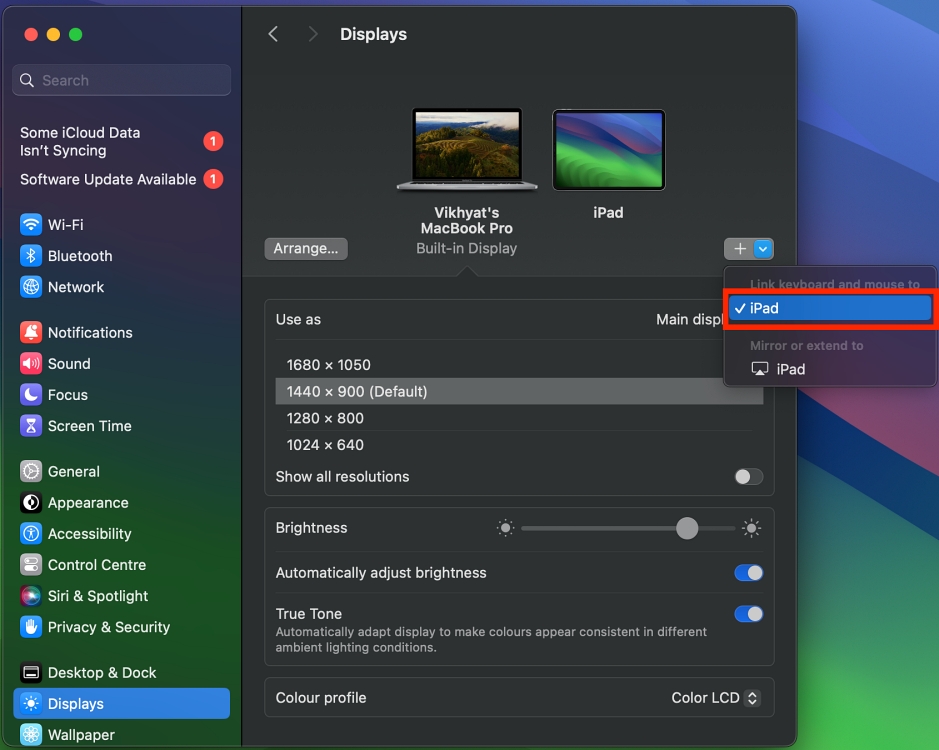Open the add display dropdown arrow

click(763, 249)
